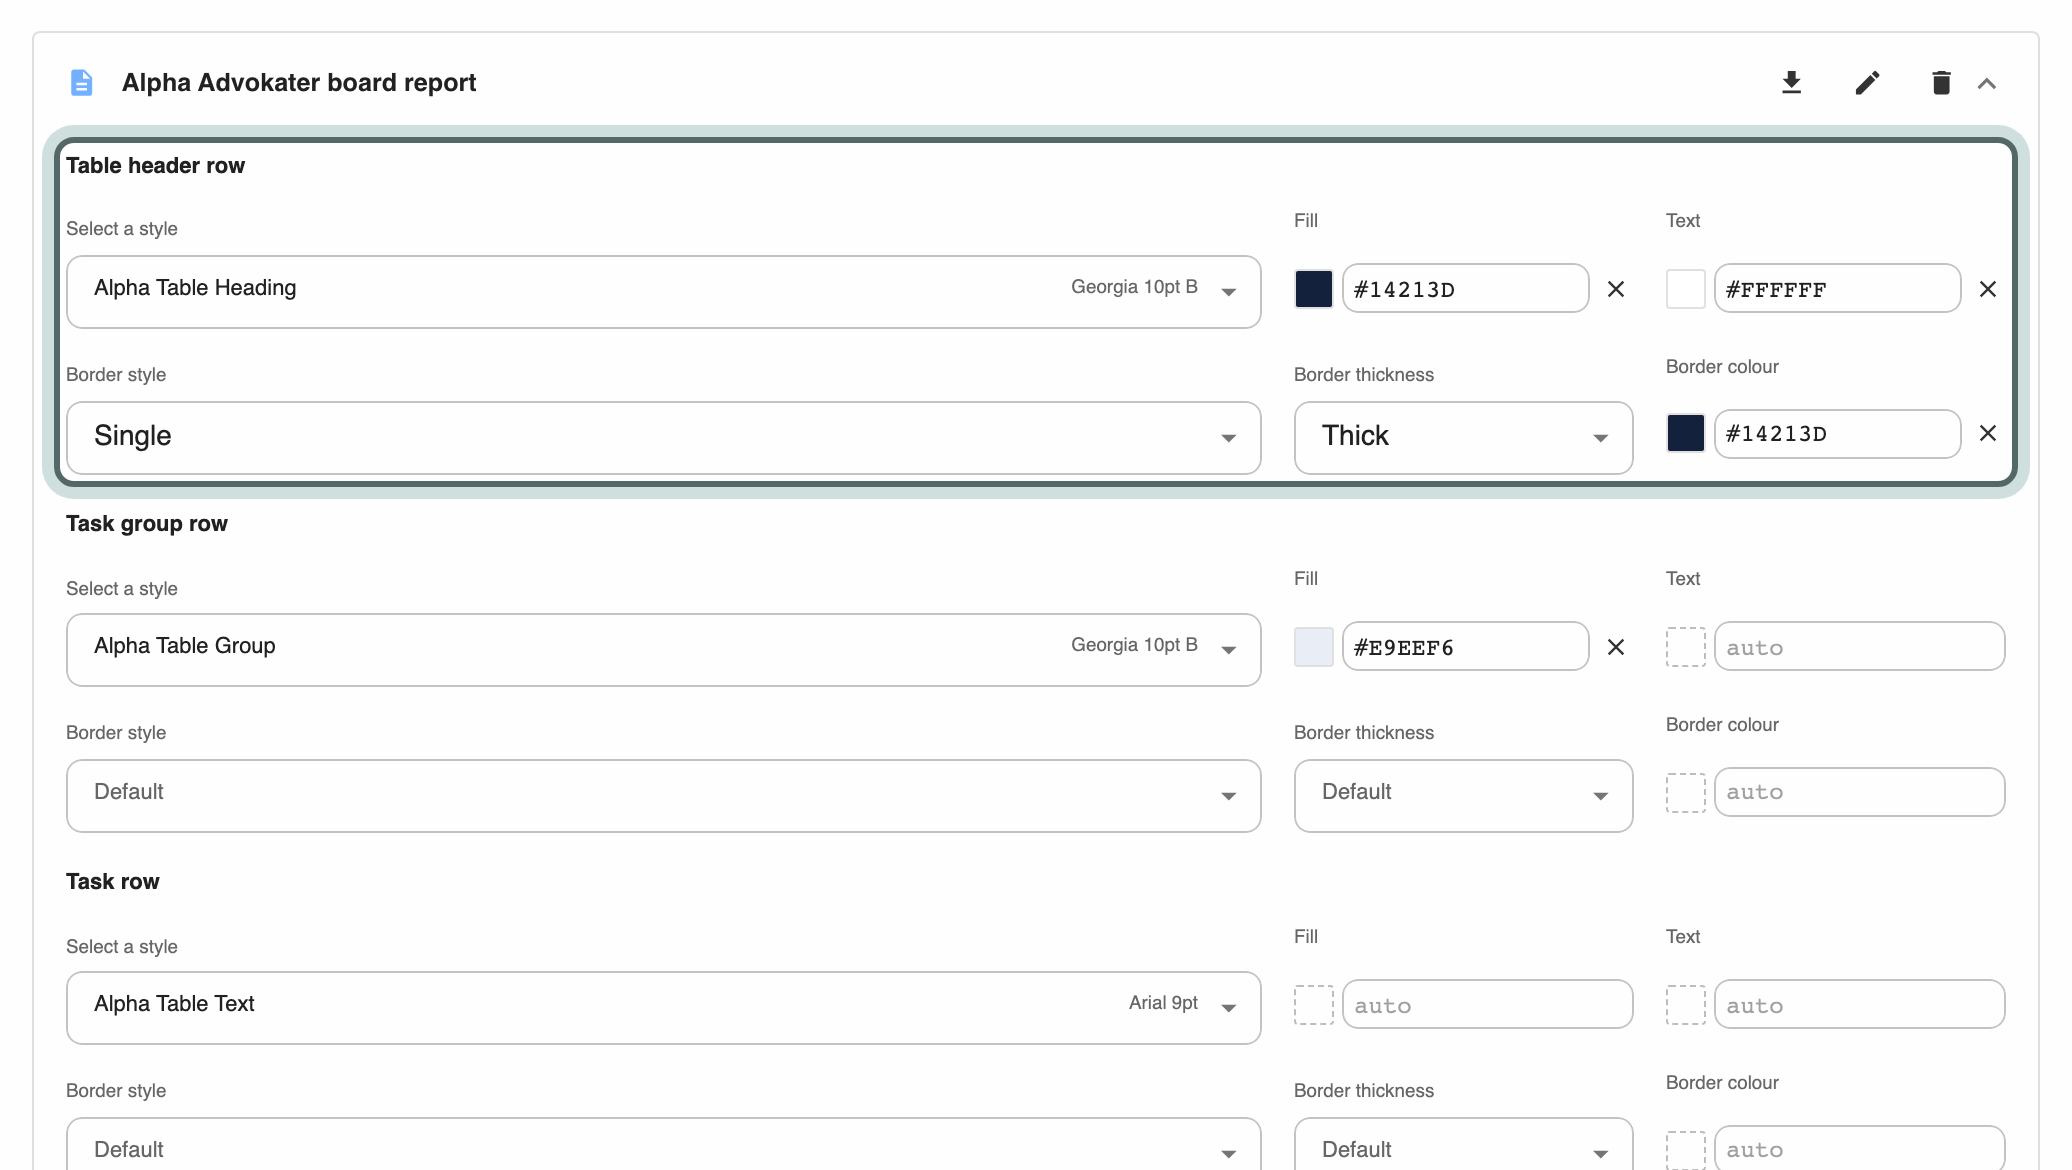
Task: Focus the task row Border colour auto field
Action: click(x=1859, y=1148)
